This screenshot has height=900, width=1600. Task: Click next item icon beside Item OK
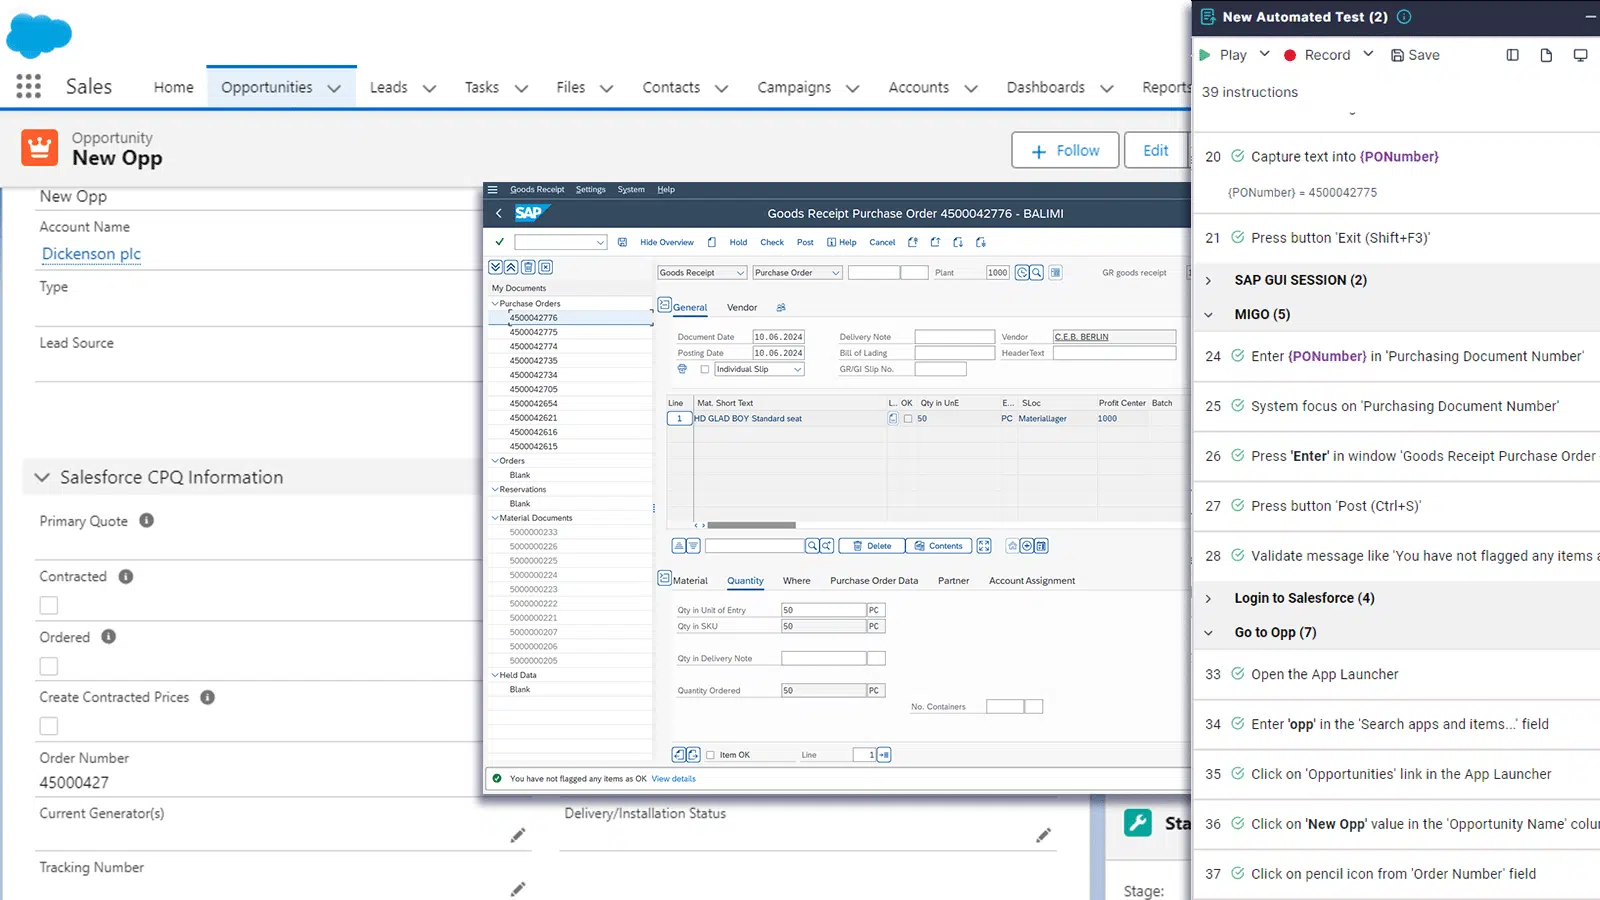pos(693,755)
